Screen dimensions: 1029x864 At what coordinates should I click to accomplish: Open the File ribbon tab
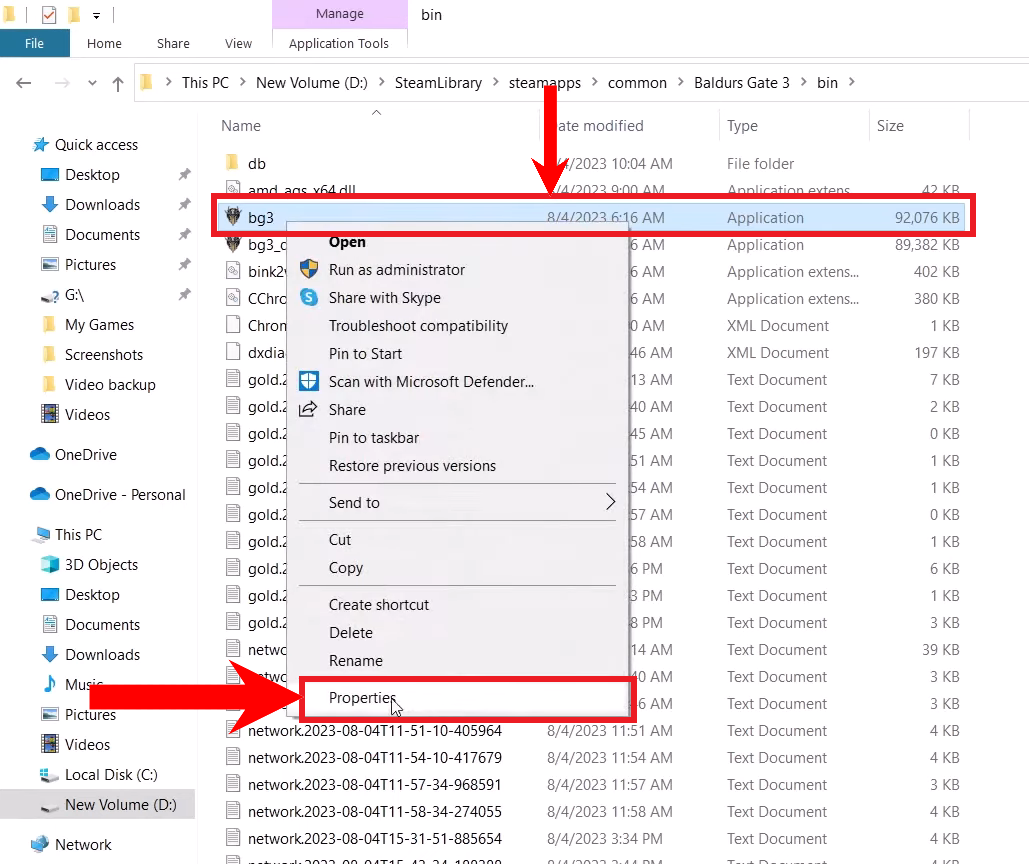point(34,43)
